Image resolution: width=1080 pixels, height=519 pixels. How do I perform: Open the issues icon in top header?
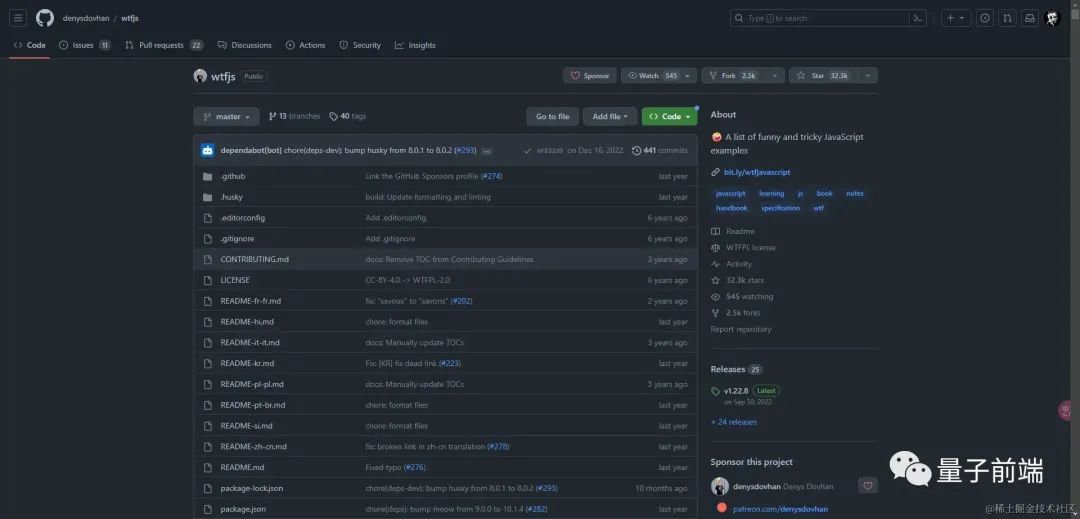point(985,19)
